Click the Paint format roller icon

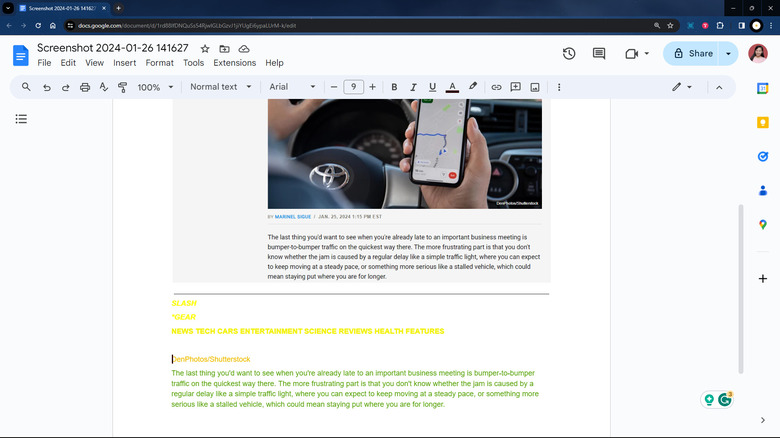pyautogui.click(x=122, y=87)
